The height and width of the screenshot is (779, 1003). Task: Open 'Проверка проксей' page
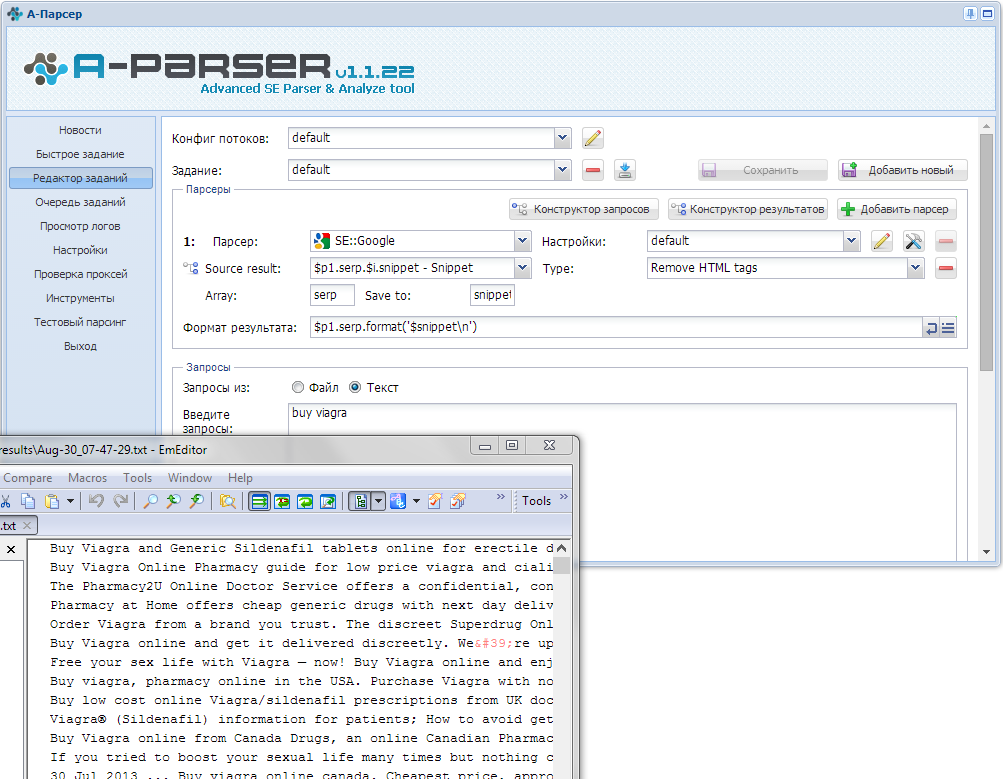(81, 274)
